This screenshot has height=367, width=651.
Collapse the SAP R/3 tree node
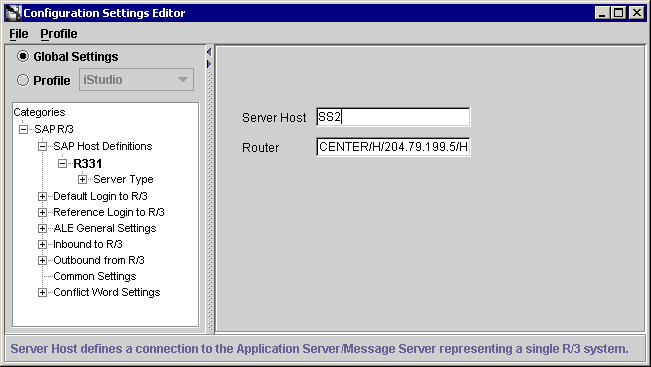[24, 130]
